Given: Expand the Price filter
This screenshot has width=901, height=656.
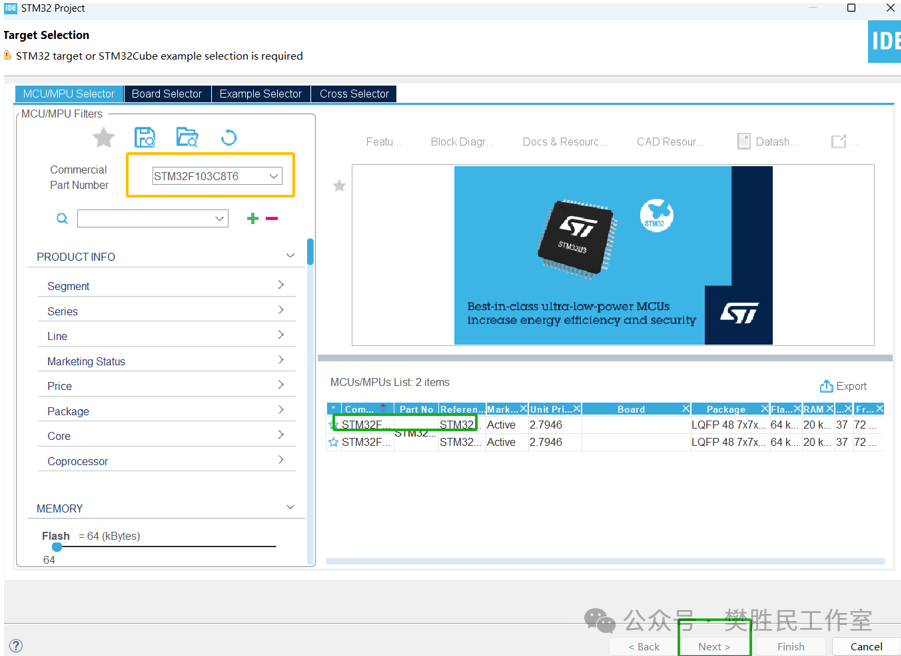Looking at the screenshot, I should tap(281, 385).
